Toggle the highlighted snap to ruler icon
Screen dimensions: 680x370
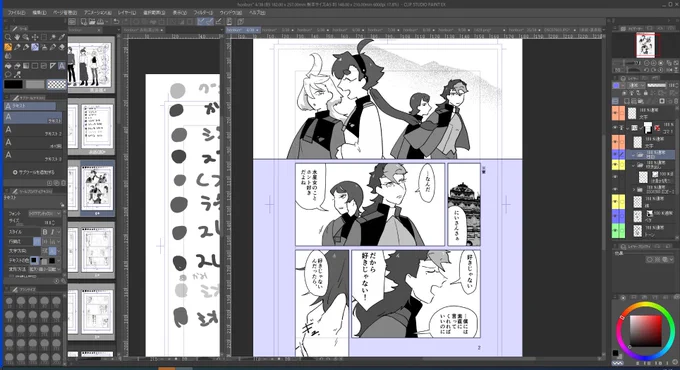tap(201, 21)
